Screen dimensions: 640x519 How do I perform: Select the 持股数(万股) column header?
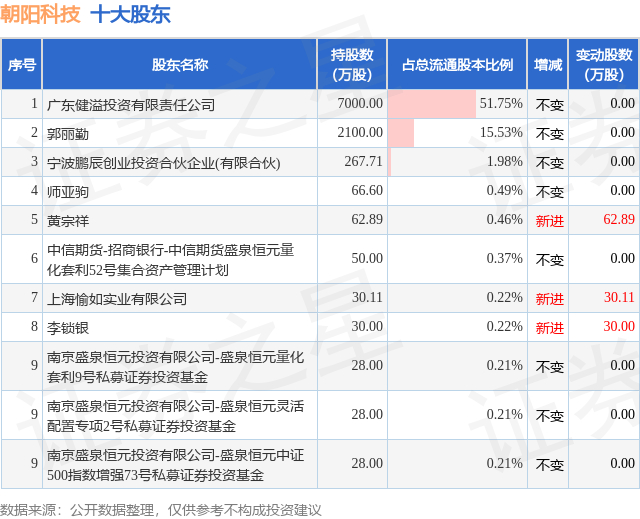coord(352,64)
